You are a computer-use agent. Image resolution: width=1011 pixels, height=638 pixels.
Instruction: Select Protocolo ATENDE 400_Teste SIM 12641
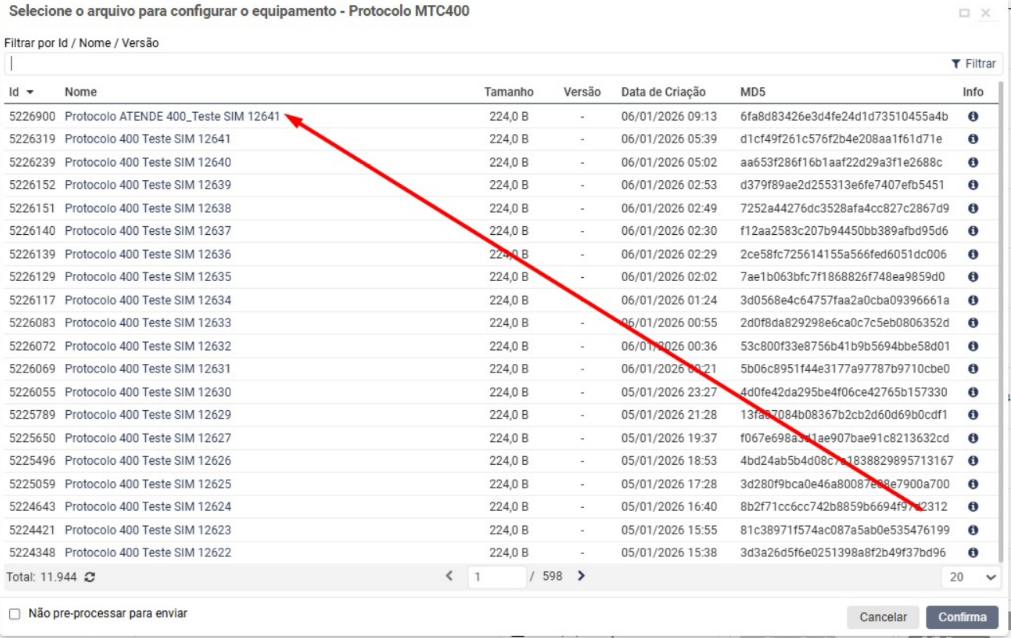point(172,116)
